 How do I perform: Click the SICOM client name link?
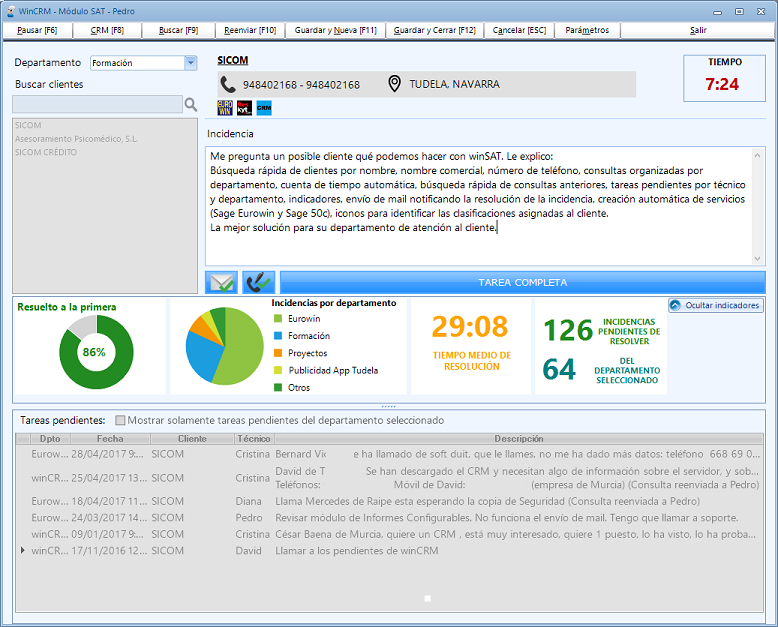[233, 61]
